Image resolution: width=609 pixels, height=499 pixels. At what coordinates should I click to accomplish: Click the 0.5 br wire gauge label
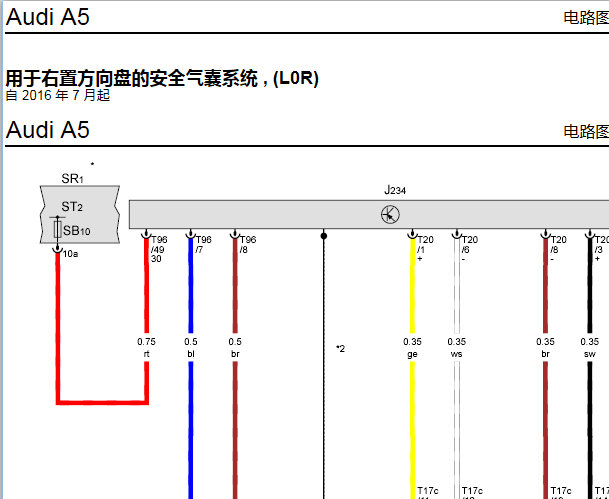click(235, 348)
